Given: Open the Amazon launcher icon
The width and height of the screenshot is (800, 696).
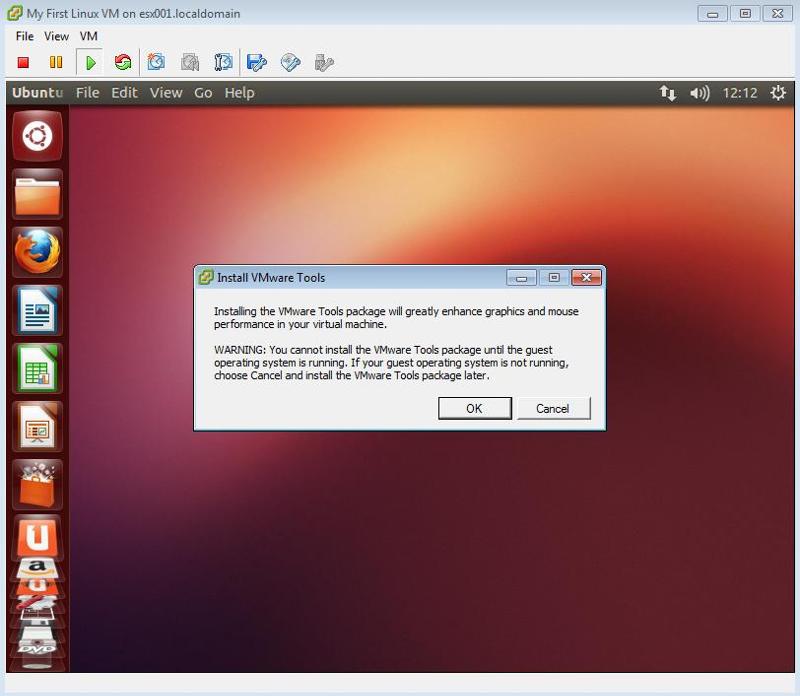Looking at the screenshot, I should coord(37,567).
